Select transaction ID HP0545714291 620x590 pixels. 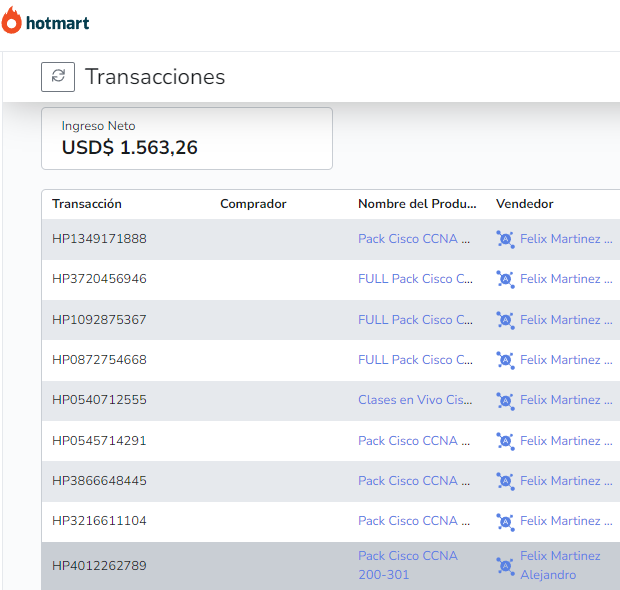pyautogui.click(x=99, y=441)
